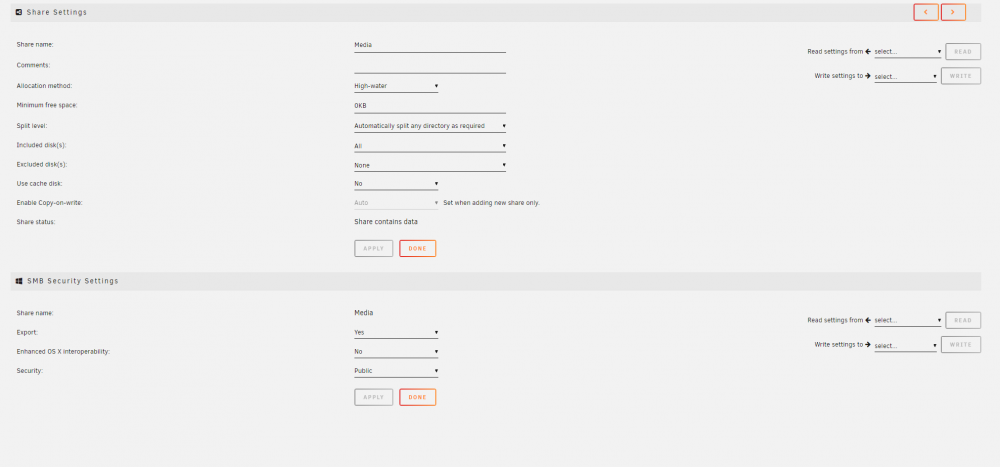This screenshot has width=1000, height=467.
Task: Click the SMB section Media share name text
Action: pyautogui.click(x=364, y=313)
